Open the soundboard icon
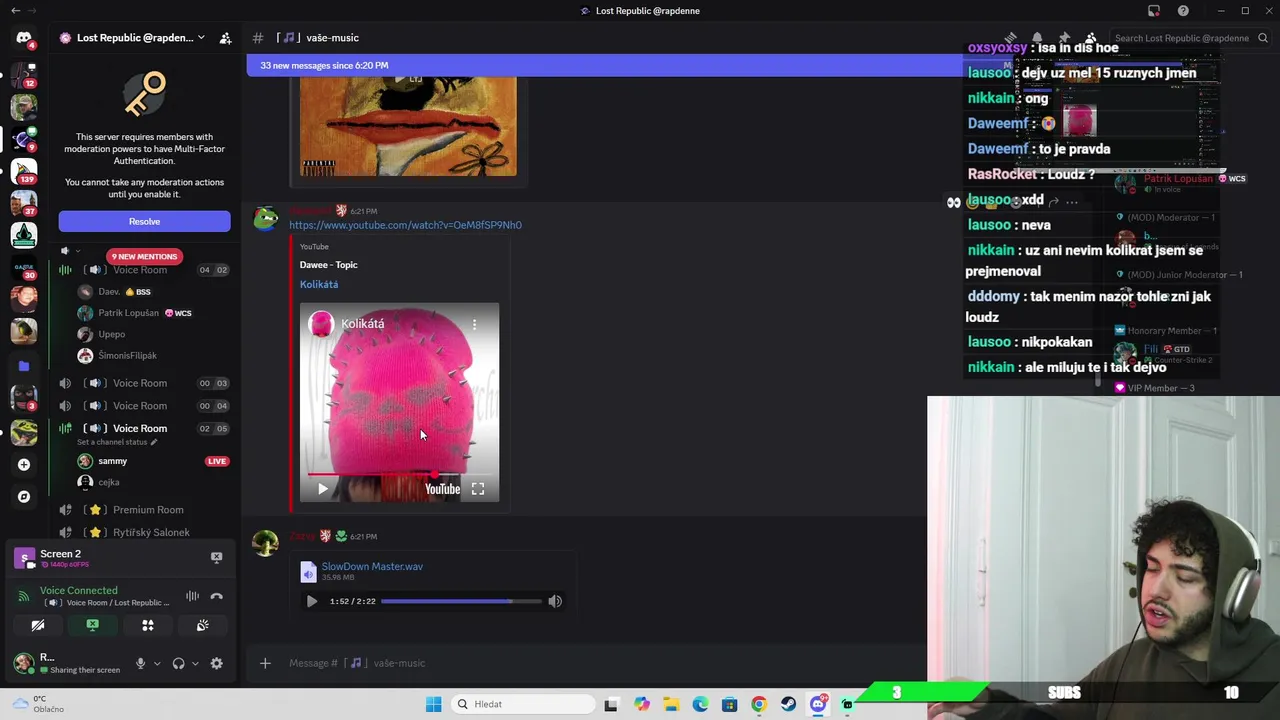 coord(202,625)
